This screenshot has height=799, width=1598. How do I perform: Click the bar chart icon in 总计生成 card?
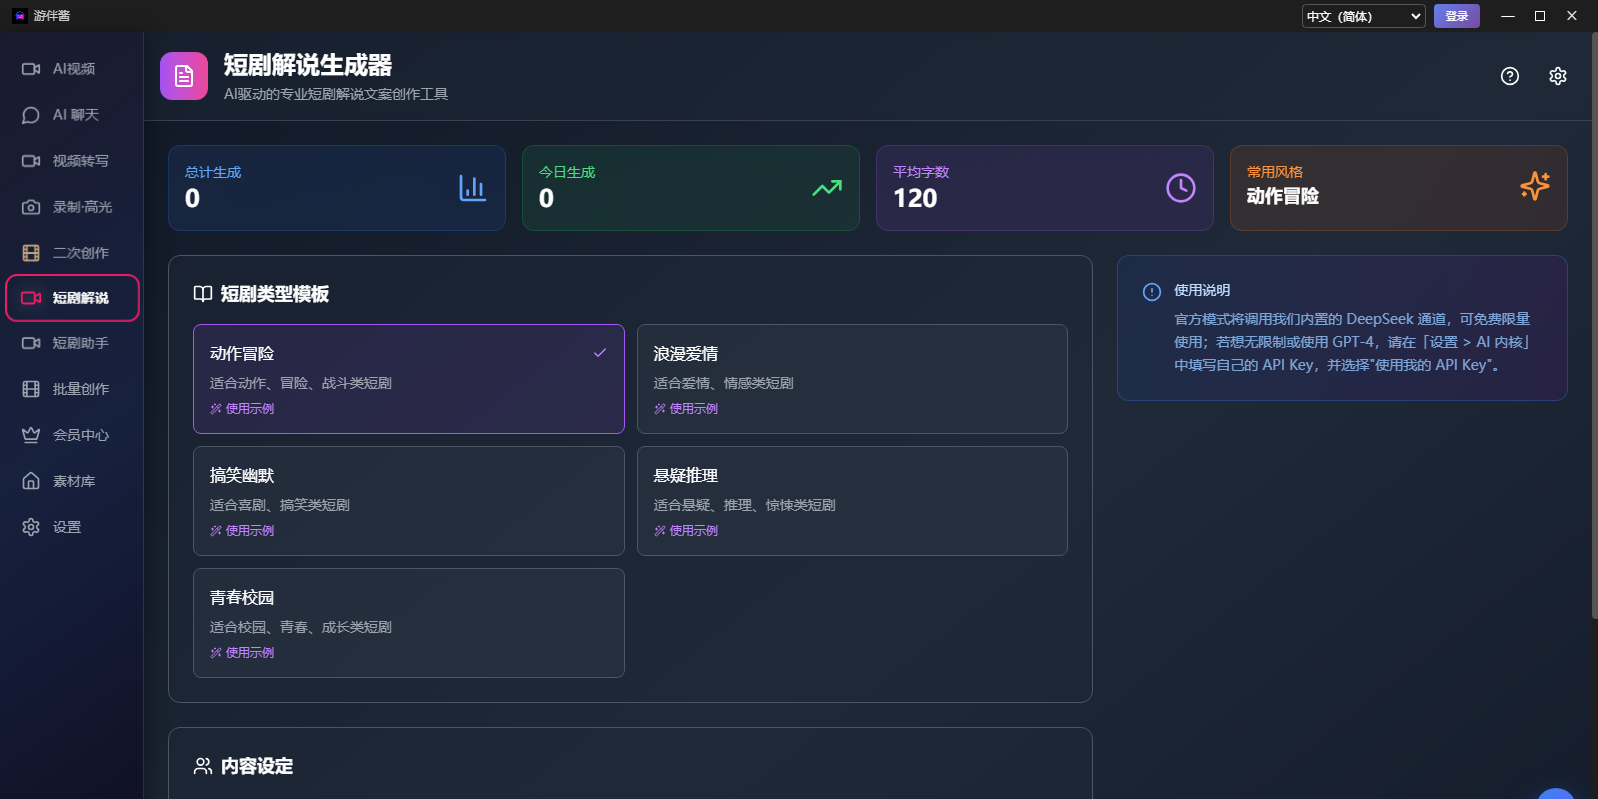click(x=472, y=188)
